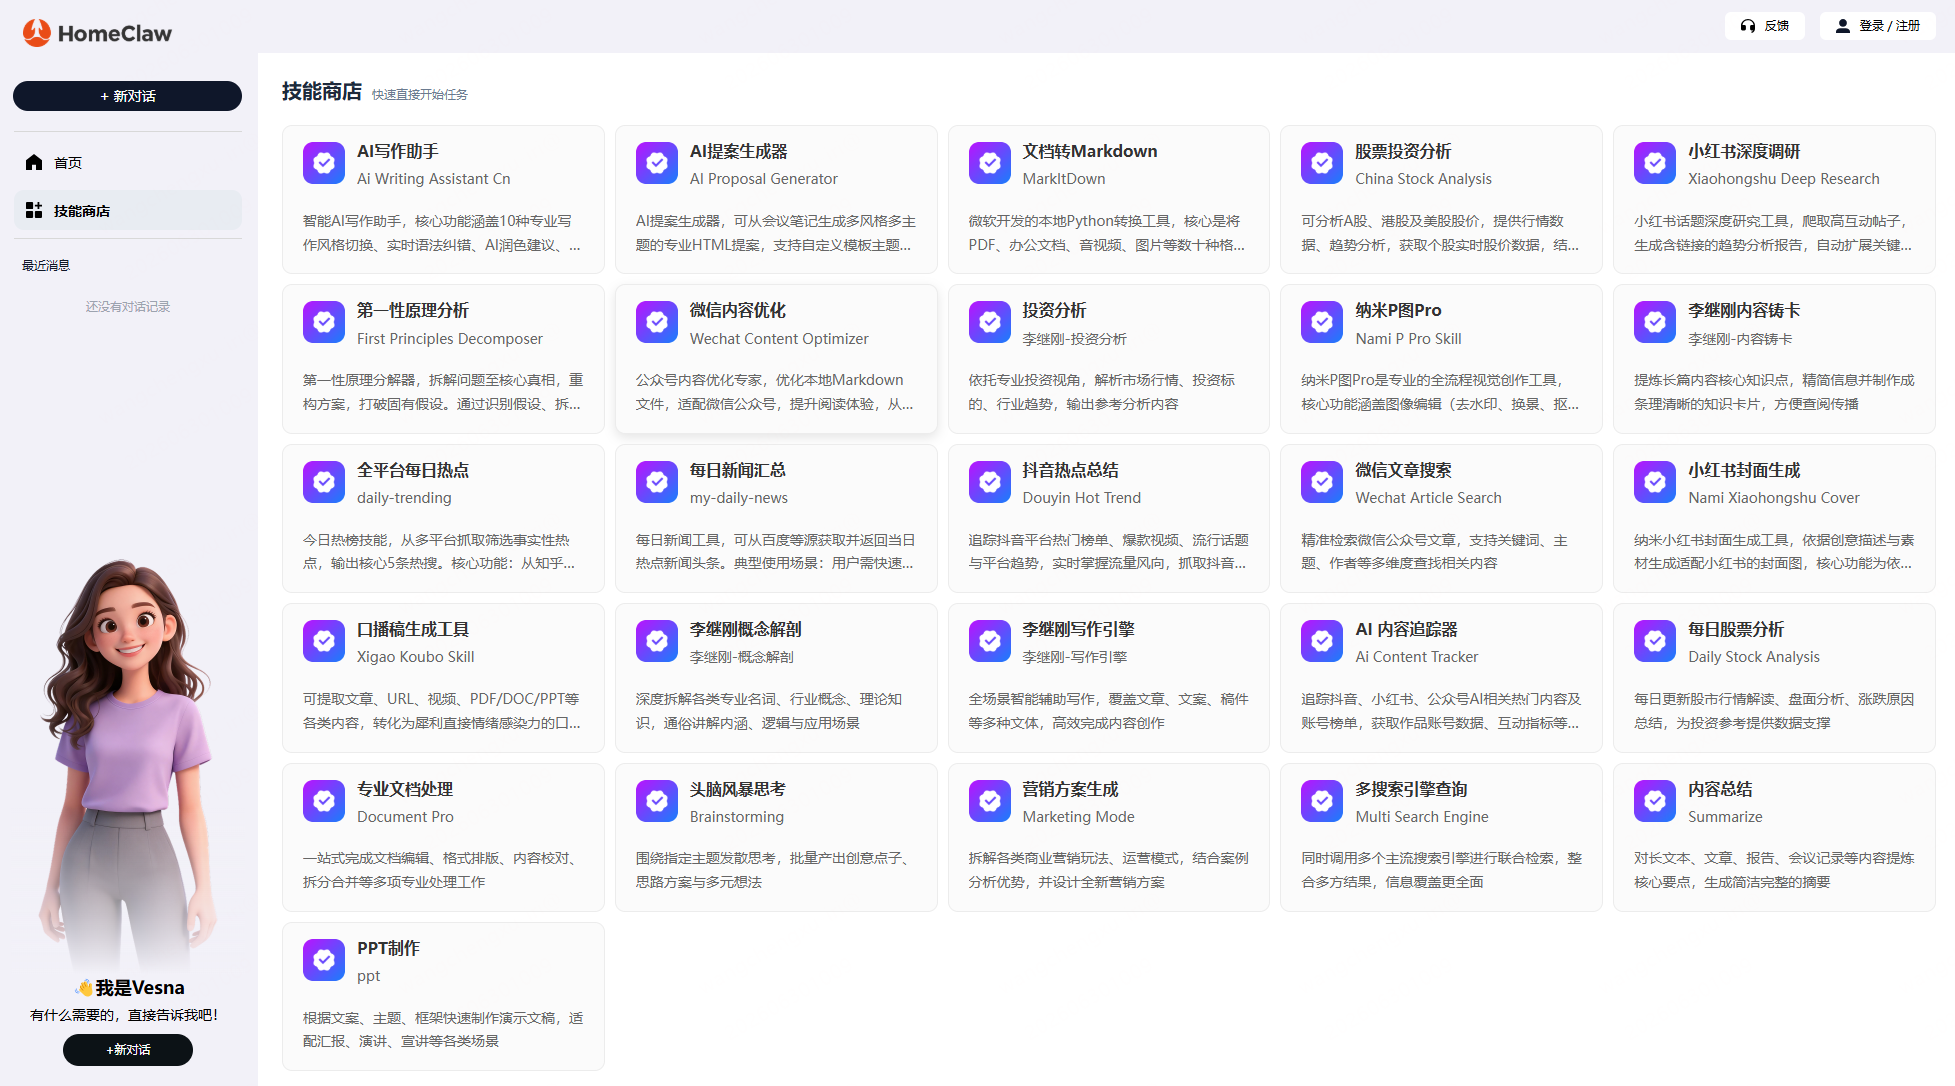Click the my-daily-news subtitle
Screen dimensions: 1955x1086
click(x=739, y=498)
